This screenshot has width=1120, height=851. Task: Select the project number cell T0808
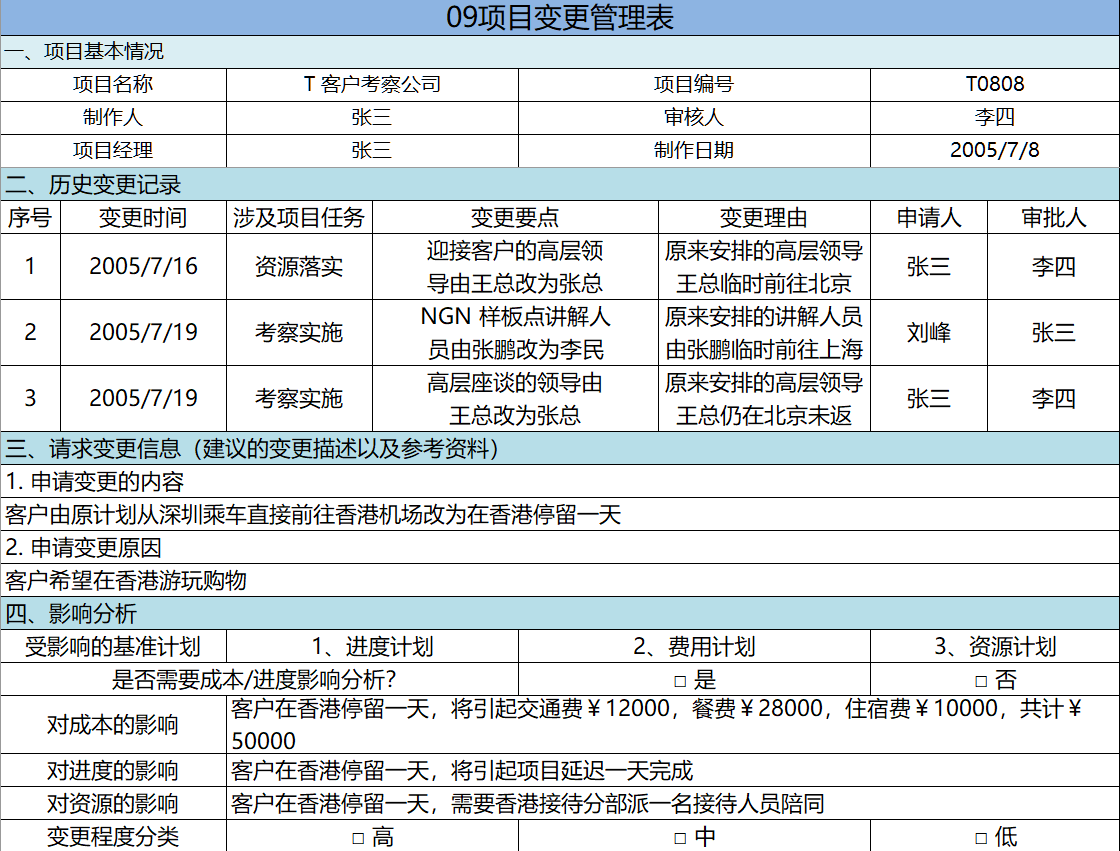997,85
